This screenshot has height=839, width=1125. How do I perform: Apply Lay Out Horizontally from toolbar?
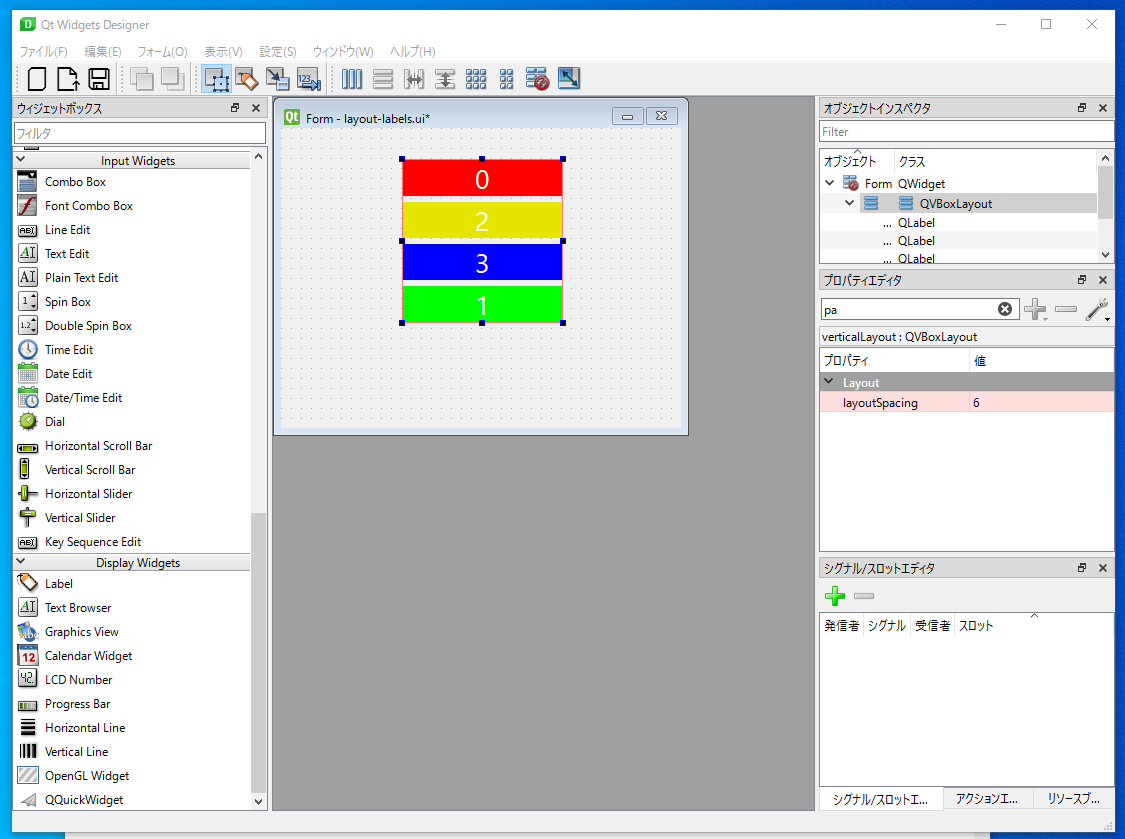pyautogui.click(x=352, y=79)
